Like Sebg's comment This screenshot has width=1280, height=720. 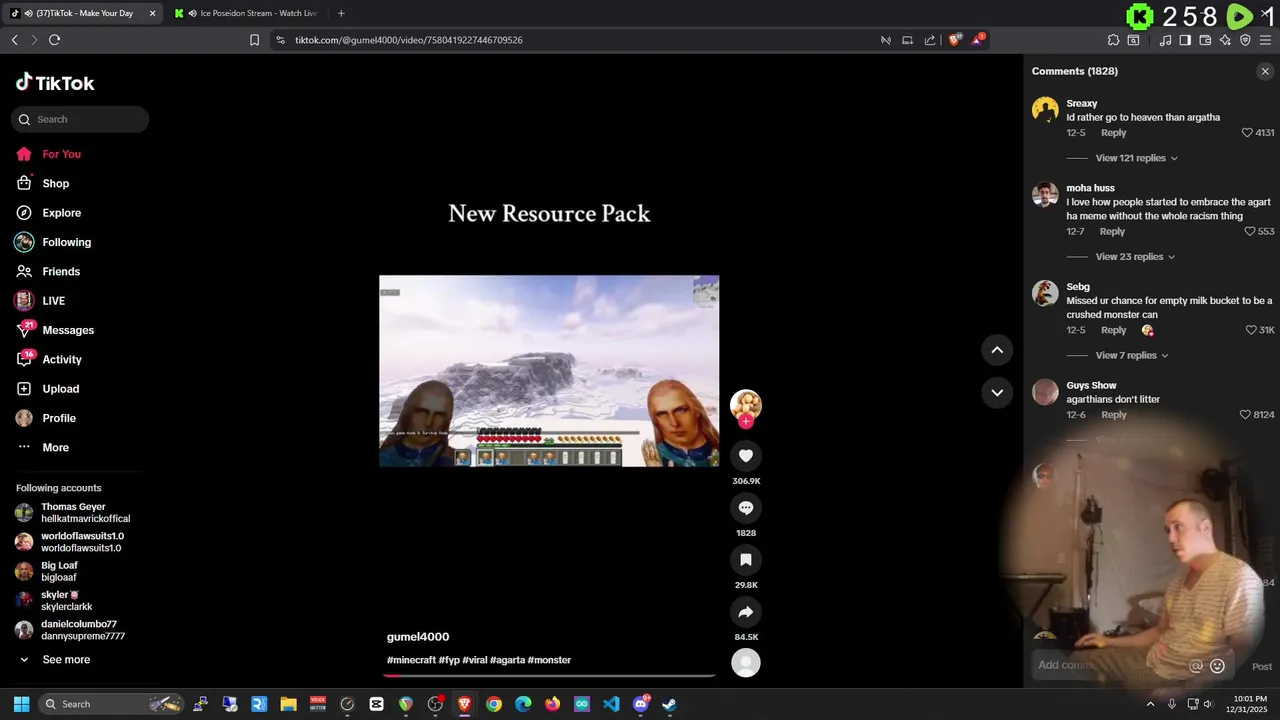(x=1250, y=330)
